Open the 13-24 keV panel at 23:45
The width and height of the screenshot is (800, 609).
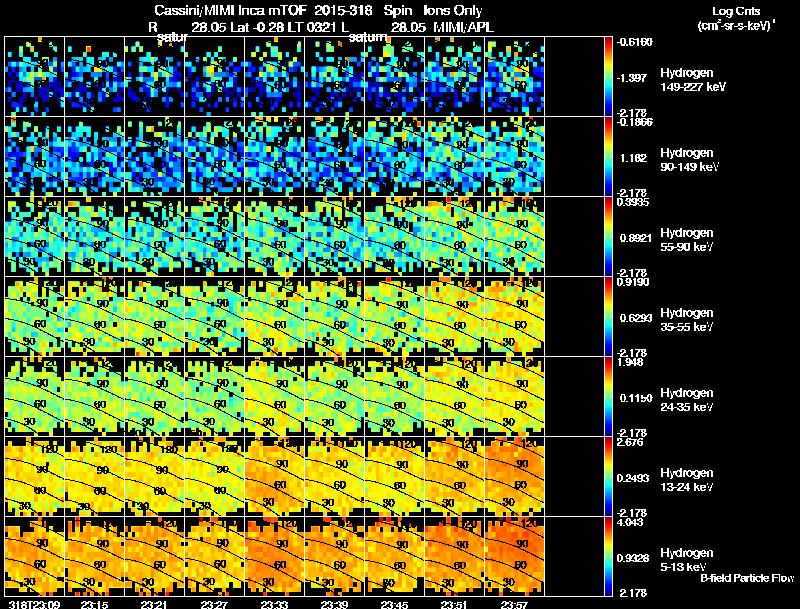coord(394,476)
